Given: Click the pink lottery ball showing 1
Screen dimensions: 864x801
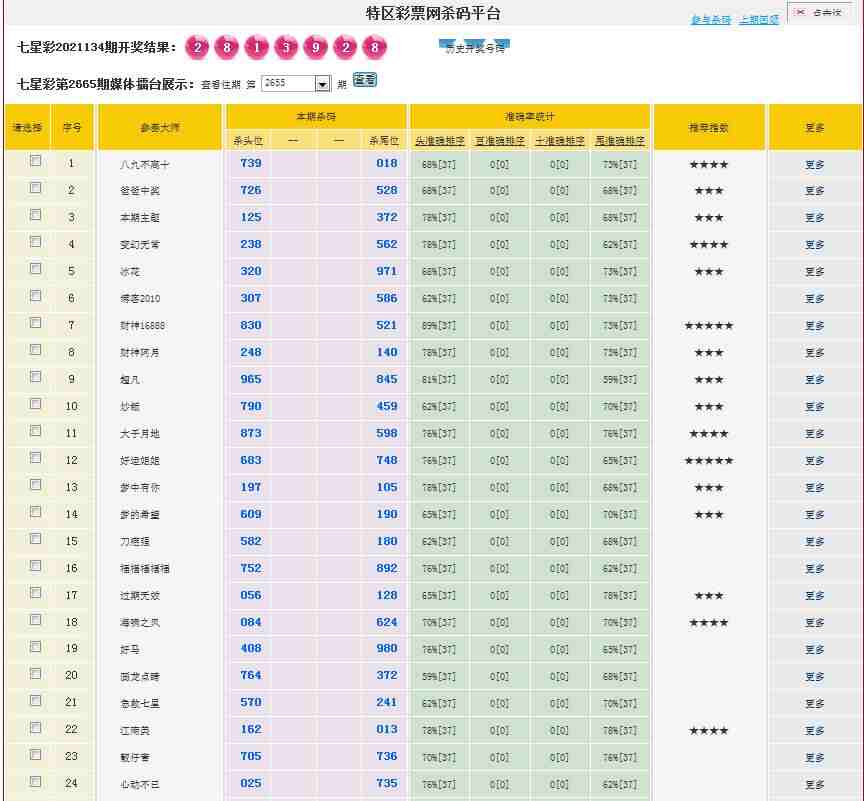Looking at the screenshot, I should click(257, 48).
